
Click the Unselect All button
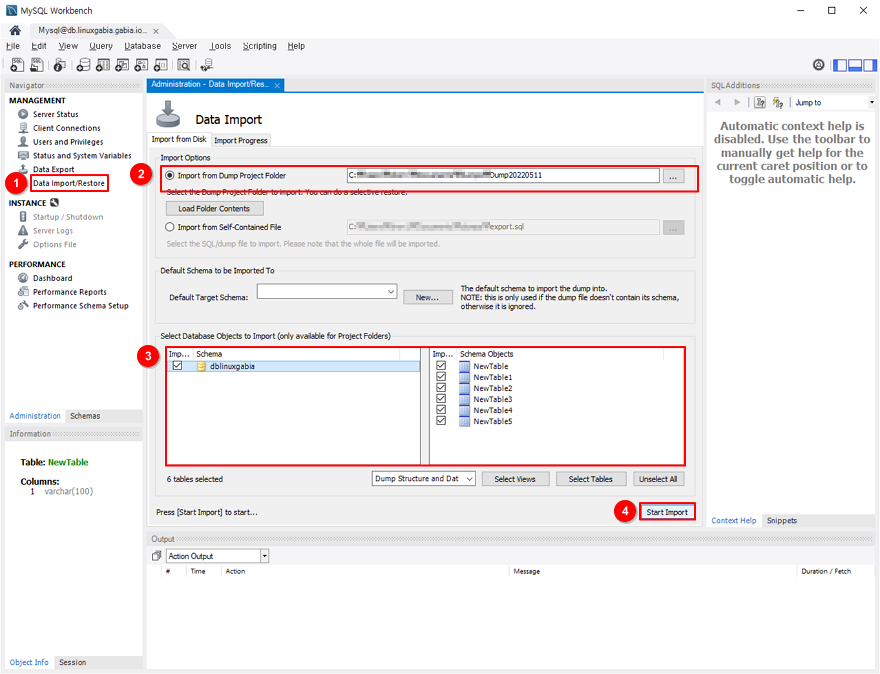[658, 479]
